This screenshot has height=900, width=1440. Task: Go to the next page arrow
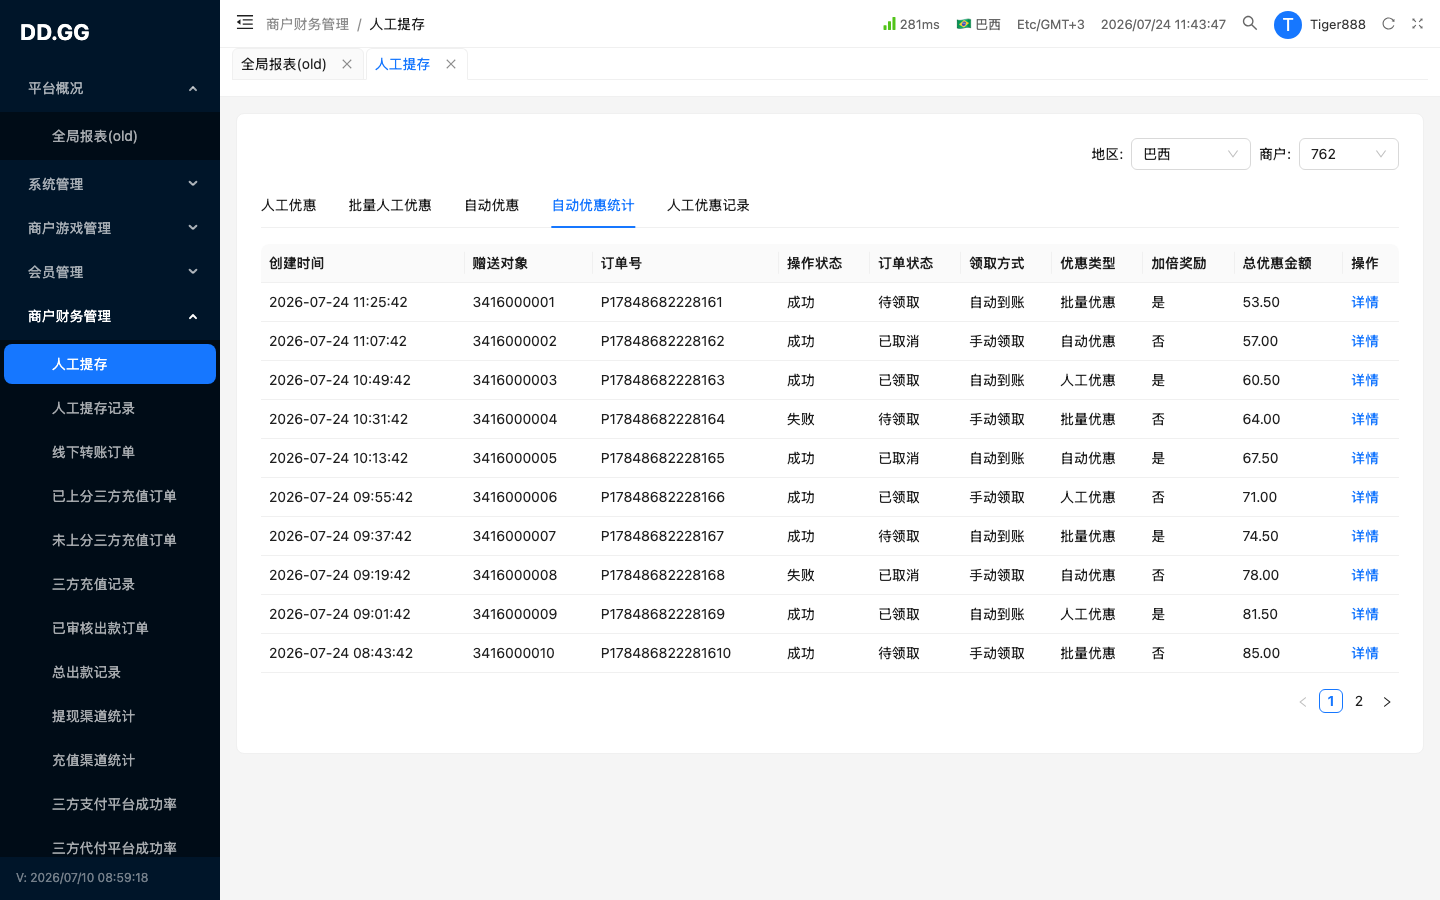[1387, 702]
